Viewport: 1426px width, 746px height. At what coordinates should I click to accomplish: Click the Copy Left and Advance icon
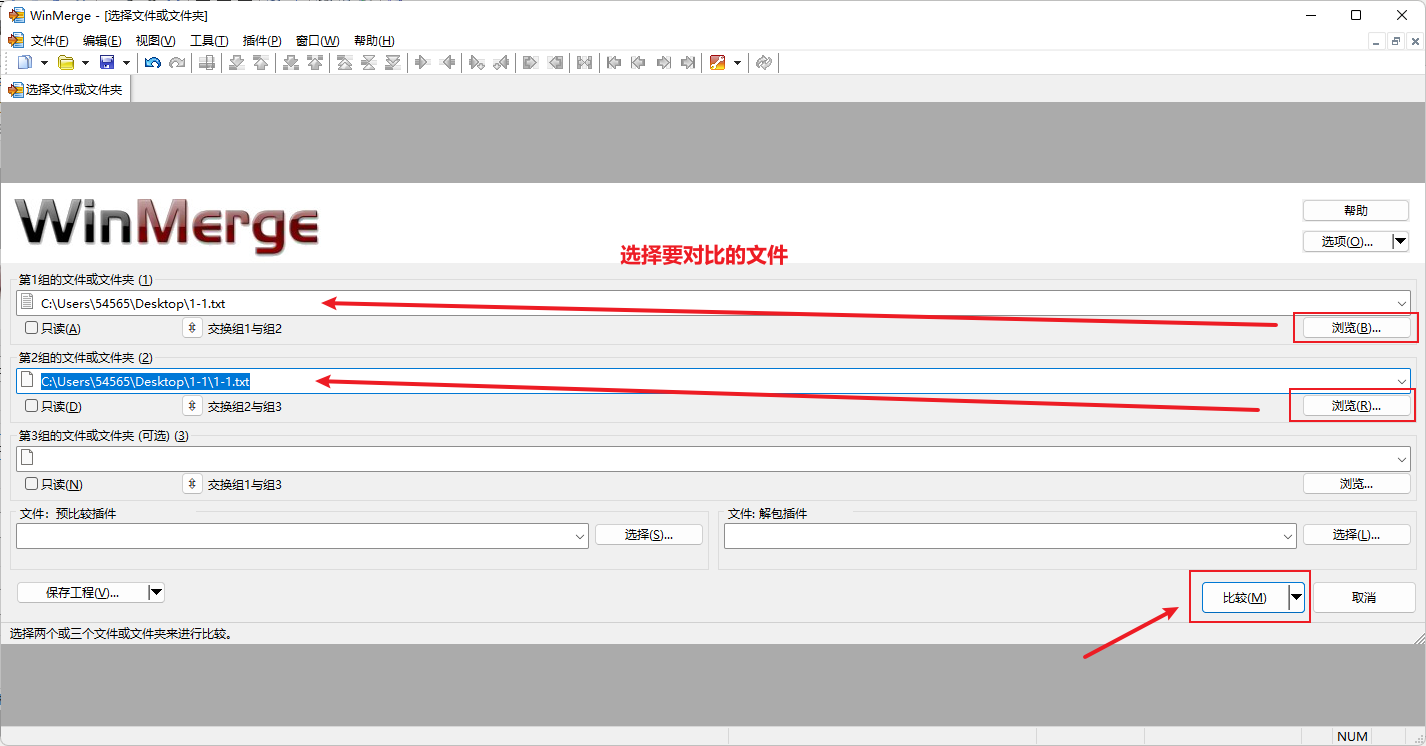(501, 62)
